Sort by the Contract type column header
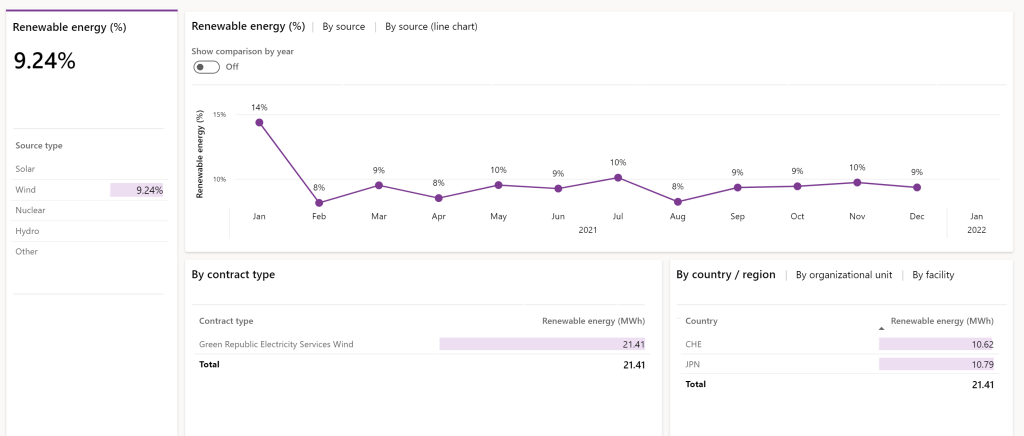This screenshot has width=1024, height=436. pos(226,321)
